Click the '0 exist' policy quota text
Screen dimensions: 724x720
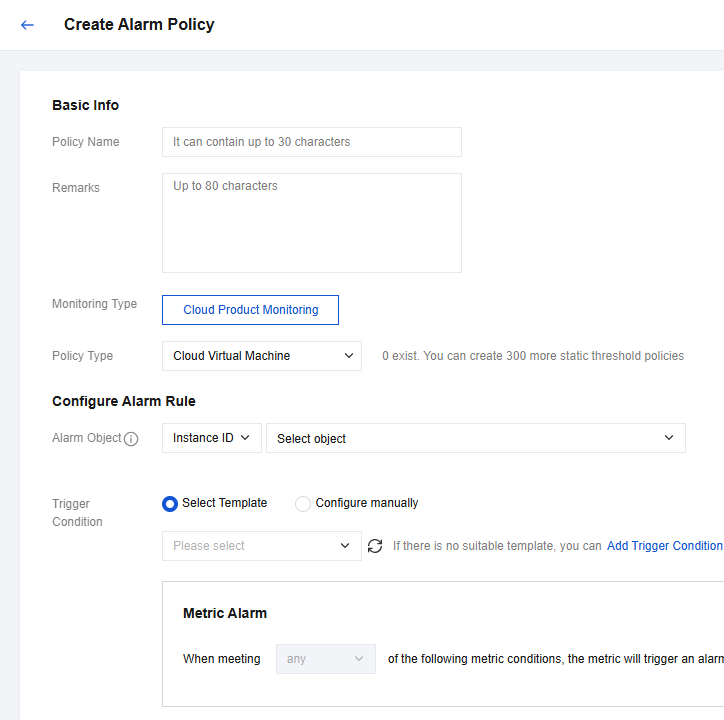point(533,356)
